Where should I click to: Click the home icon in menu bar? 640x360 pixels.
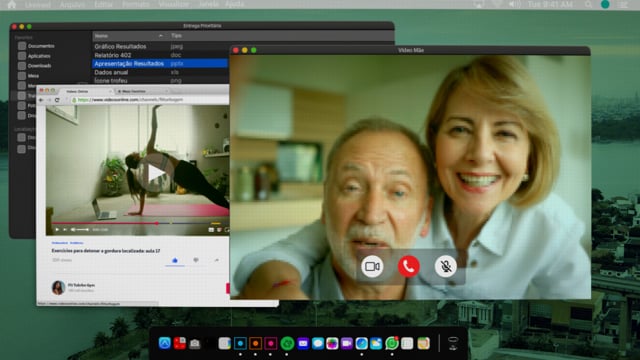click(x=11, y=4)
